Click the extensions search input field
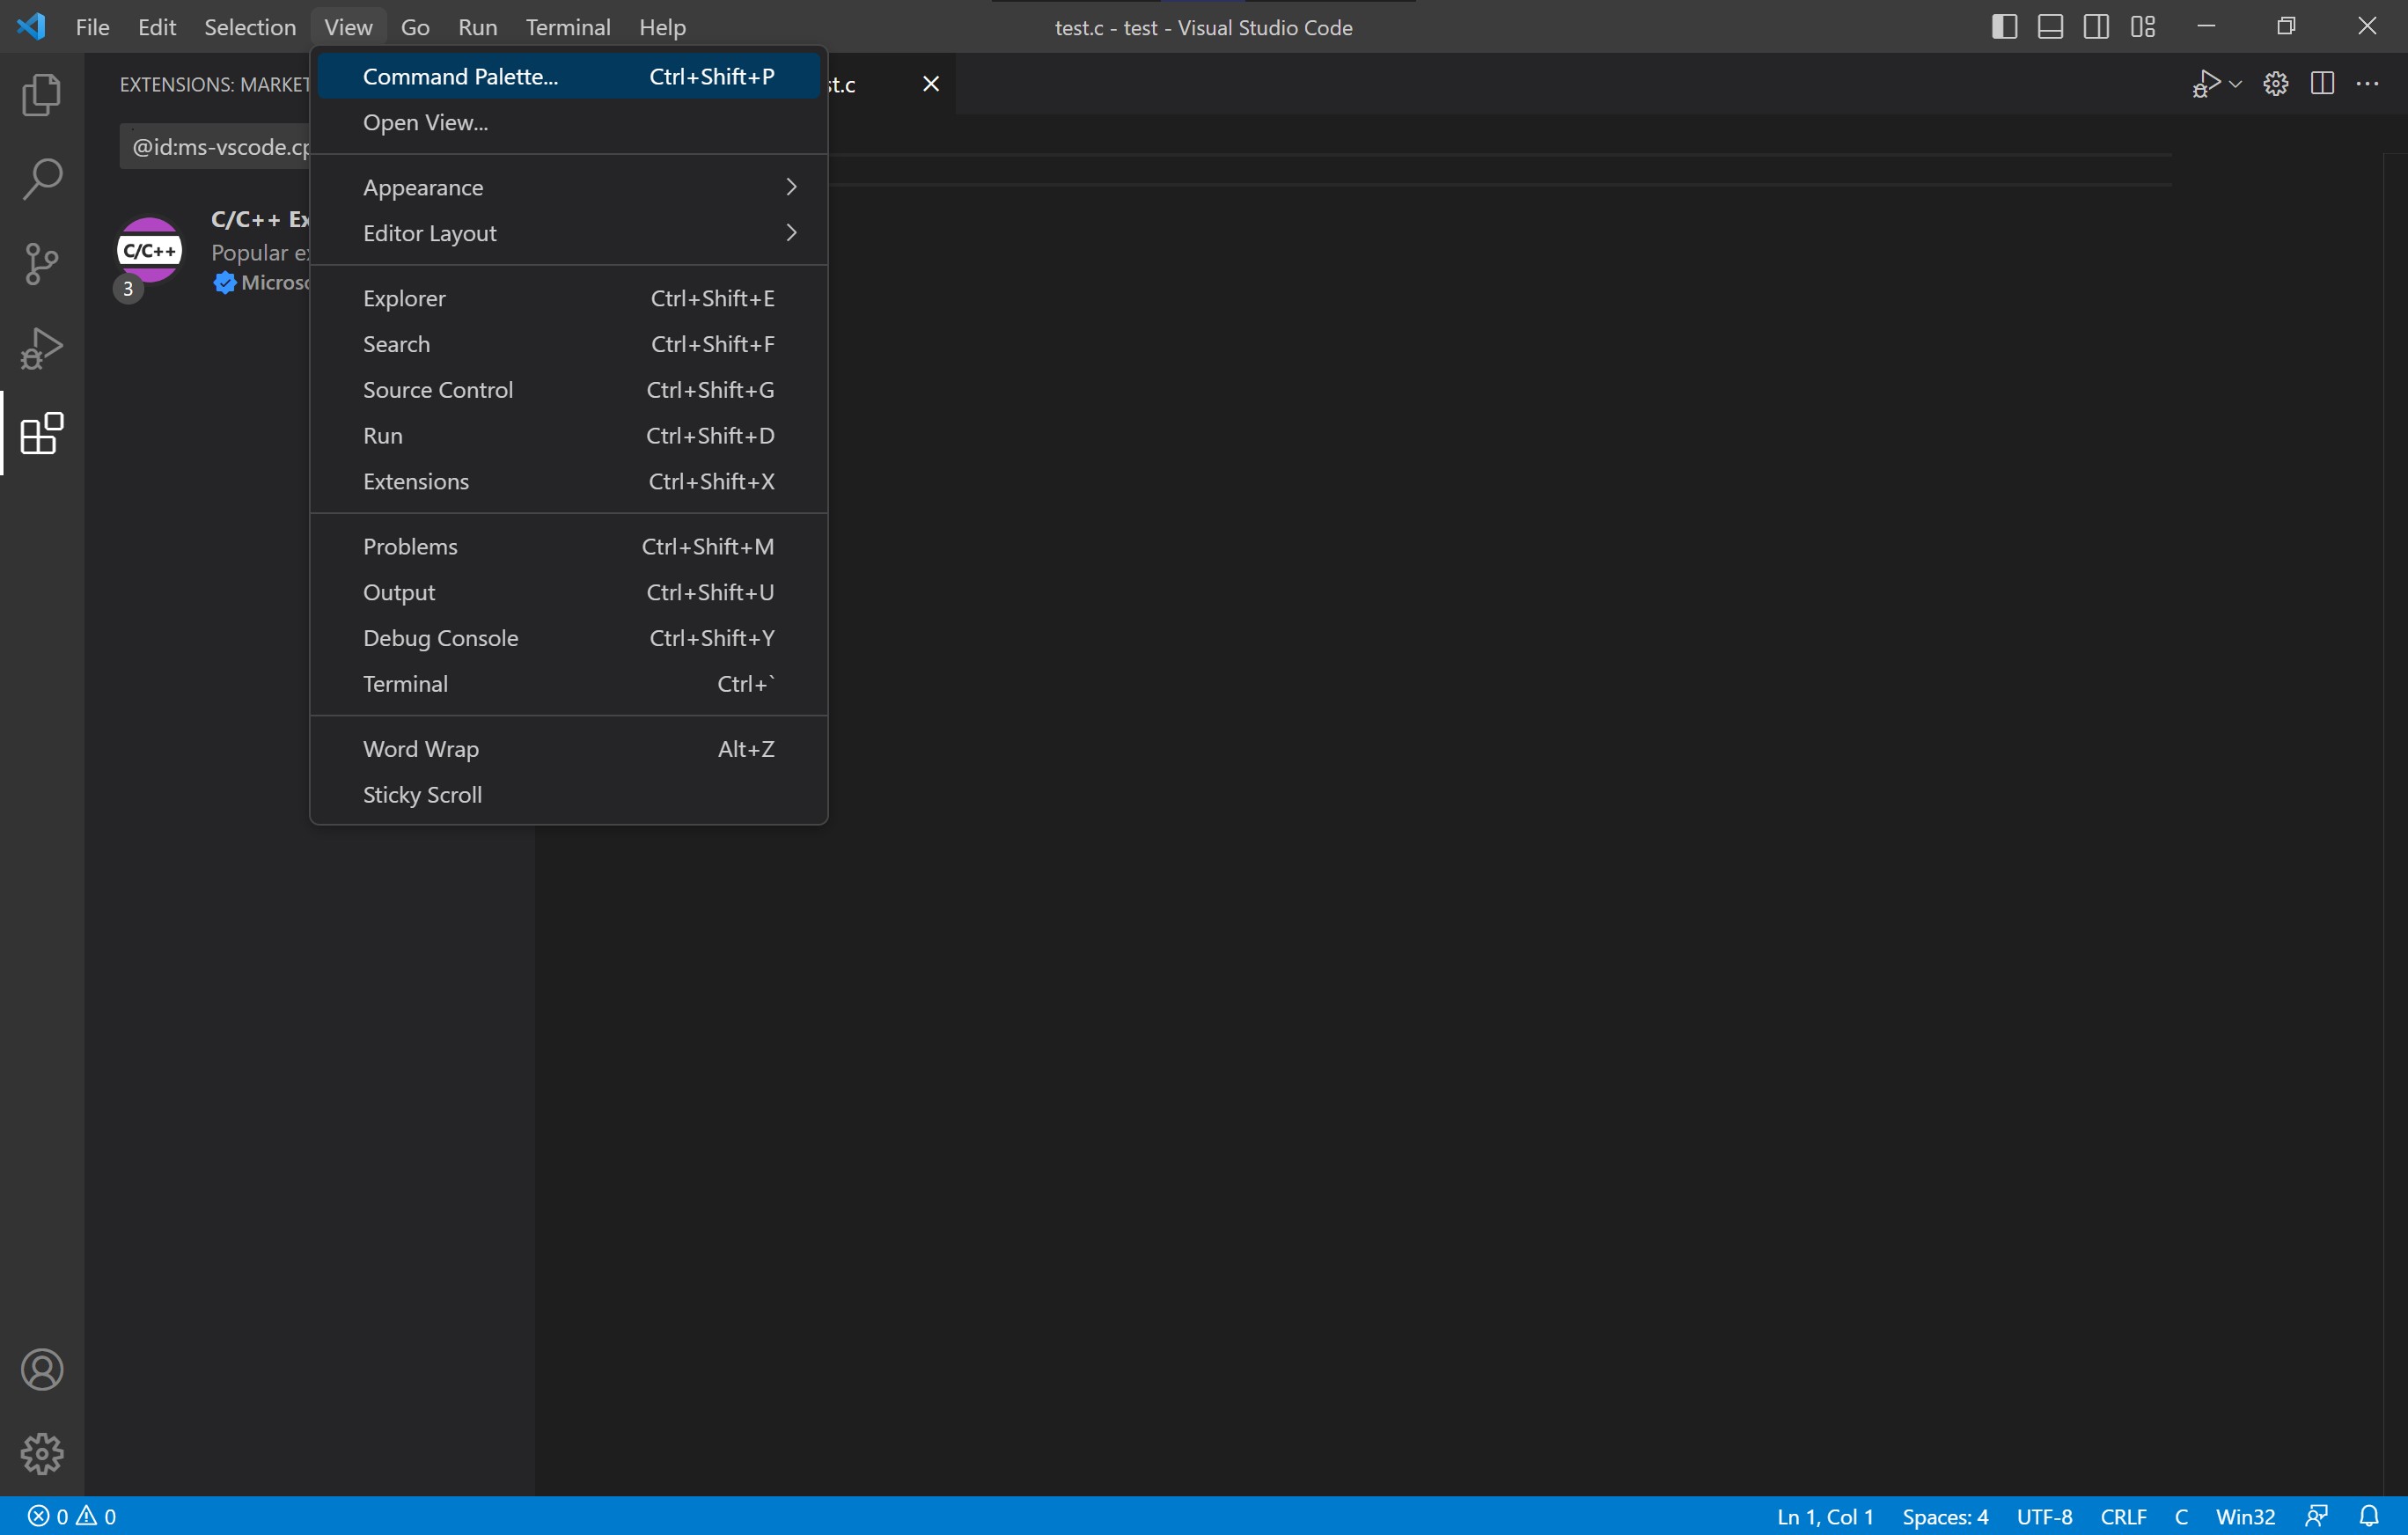 (216, 147)
